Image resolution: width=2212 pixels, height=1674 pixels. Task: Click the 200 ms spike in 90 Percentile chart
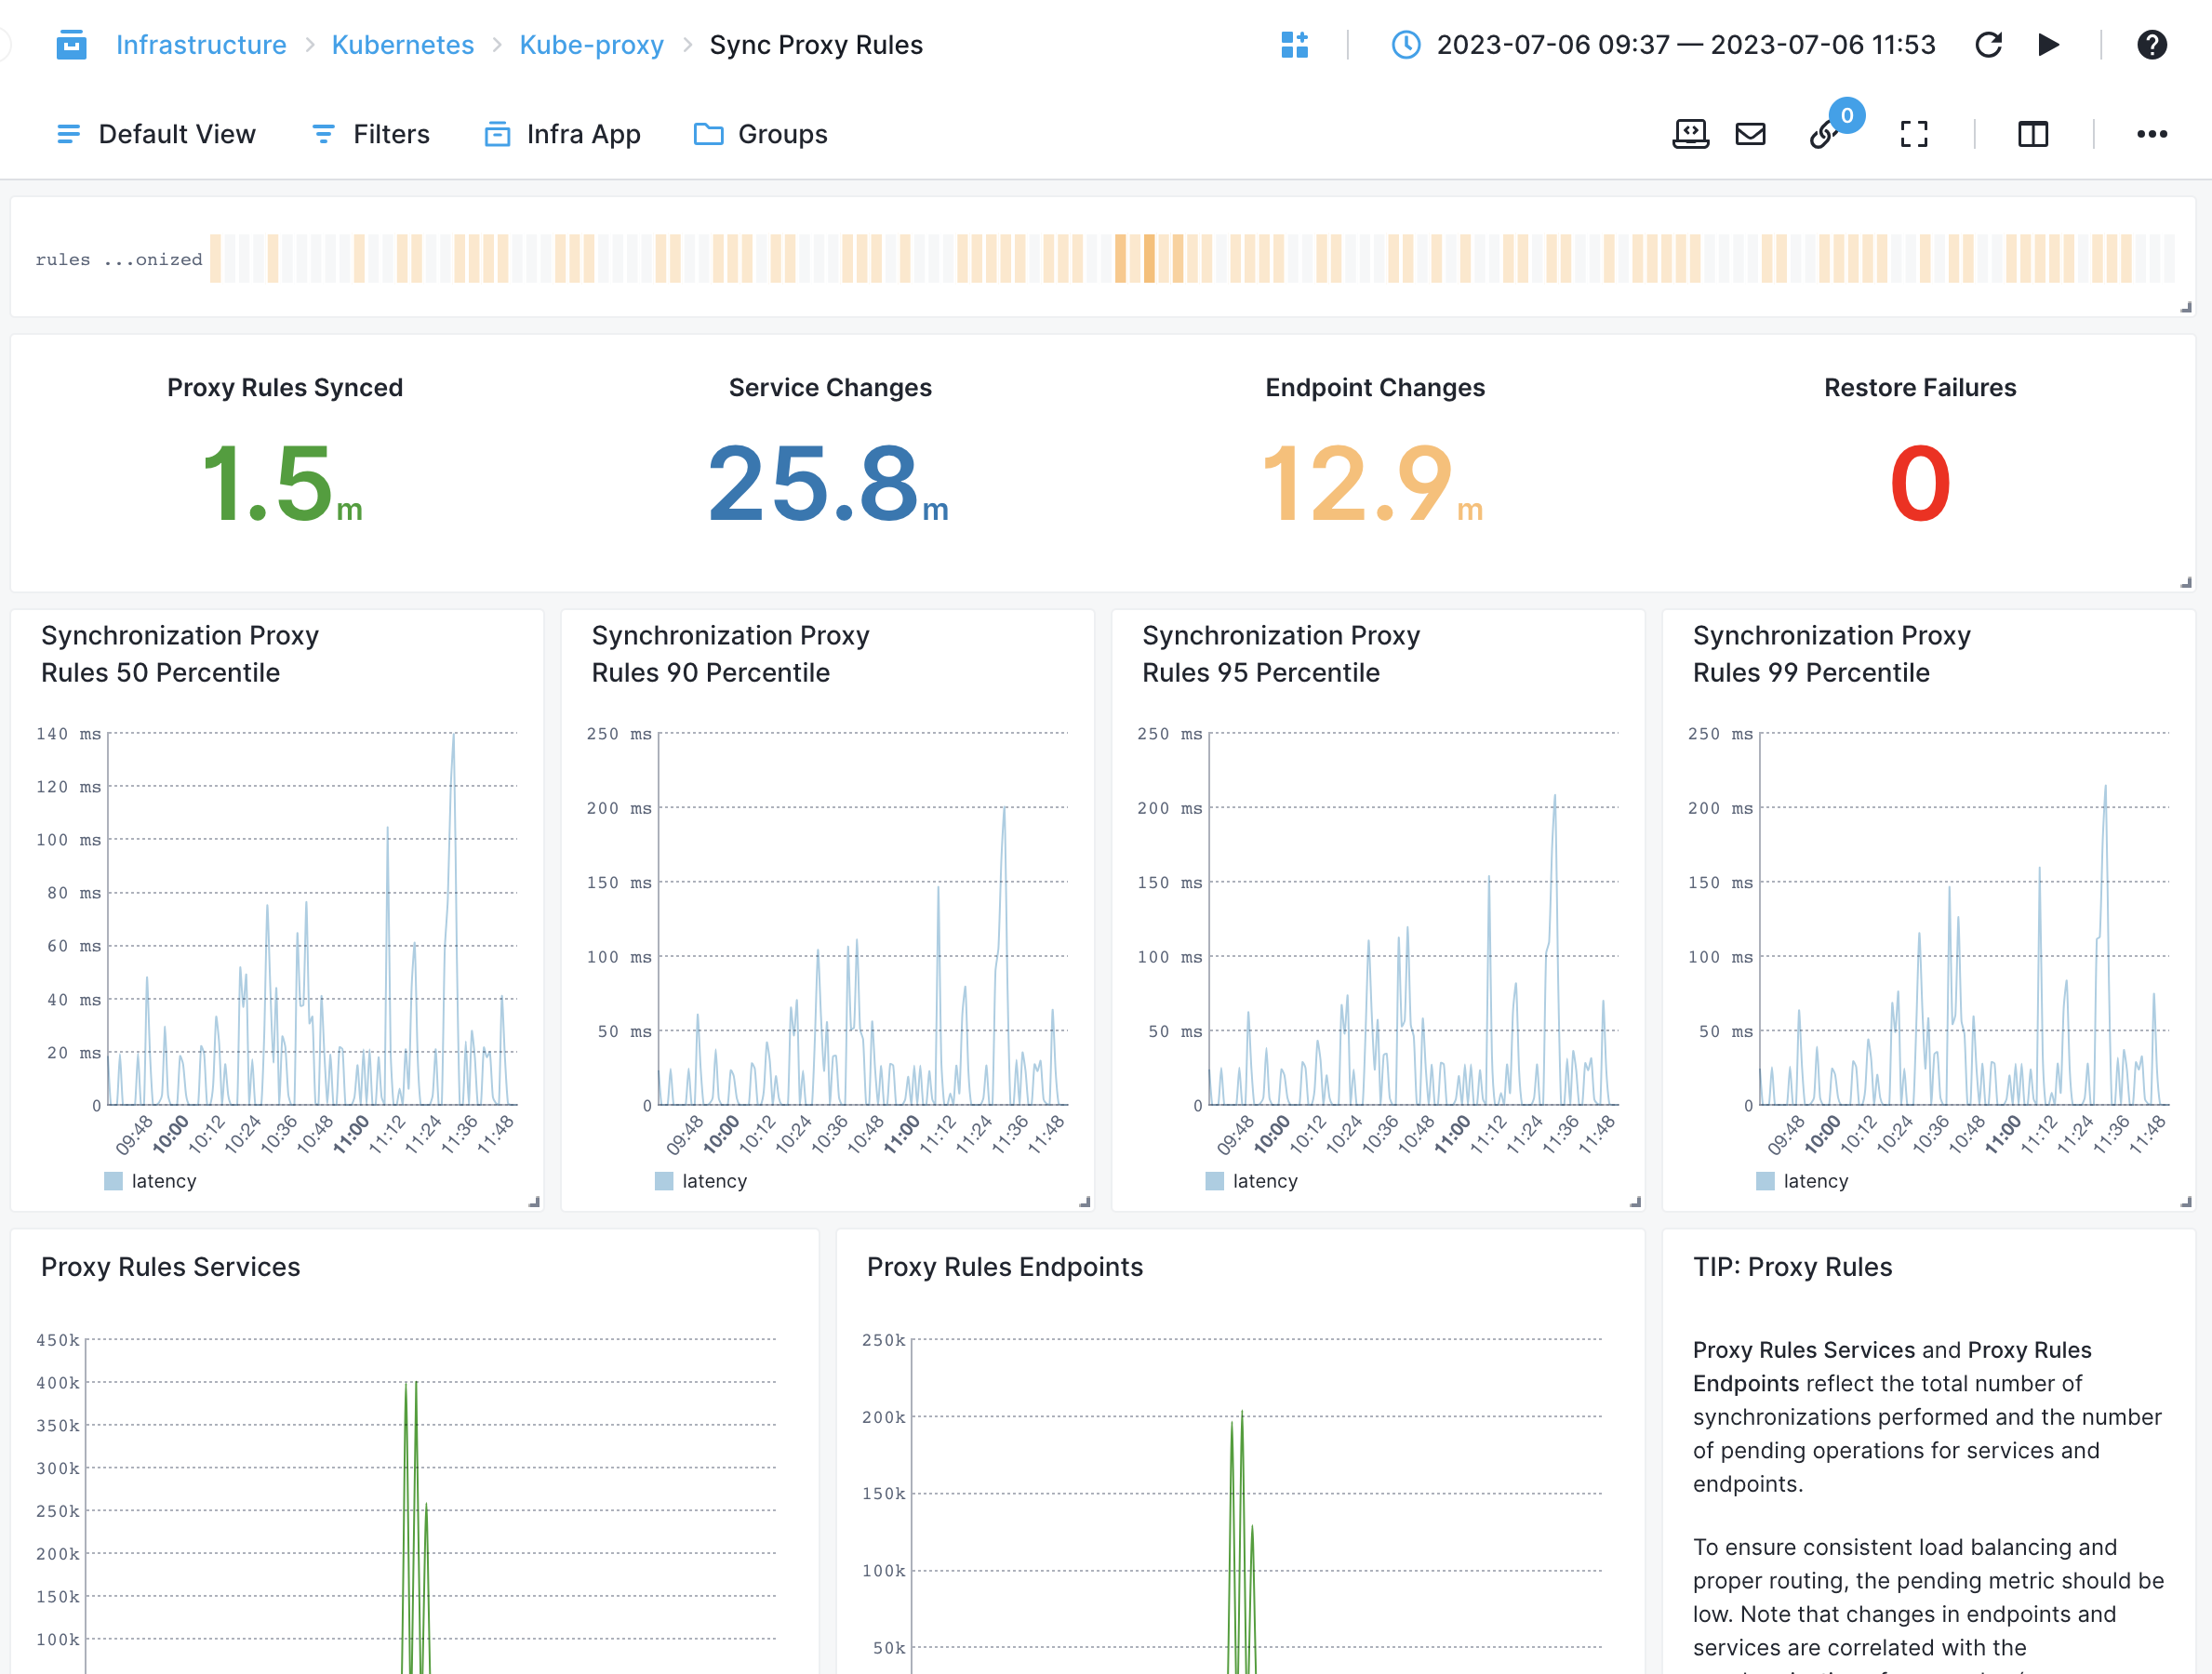tap(1004, 810)
